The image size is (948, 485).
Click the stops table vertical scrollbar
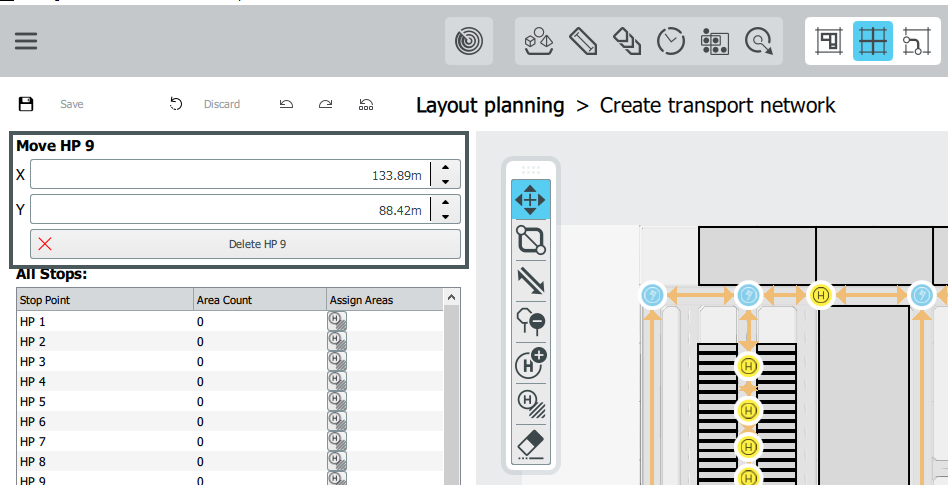coord(452,394)
